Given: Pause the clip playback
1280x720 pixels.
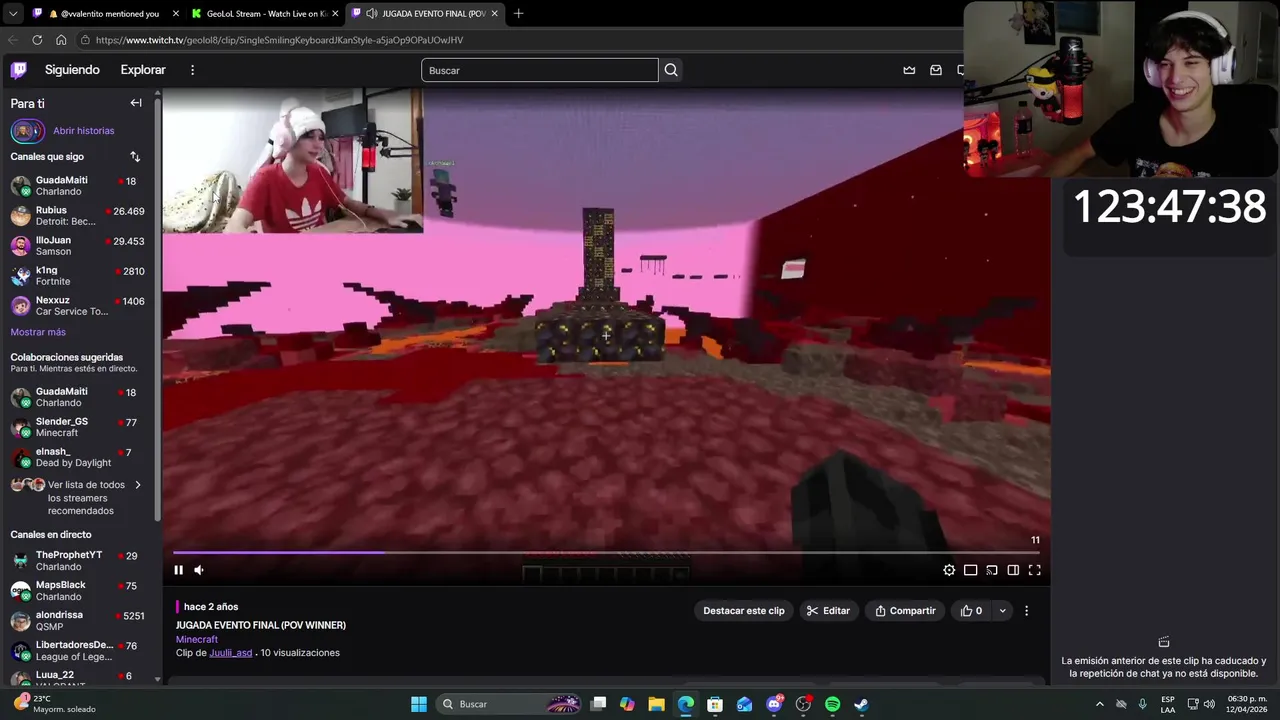Looking at the screenshot, I should click(179, 570).
